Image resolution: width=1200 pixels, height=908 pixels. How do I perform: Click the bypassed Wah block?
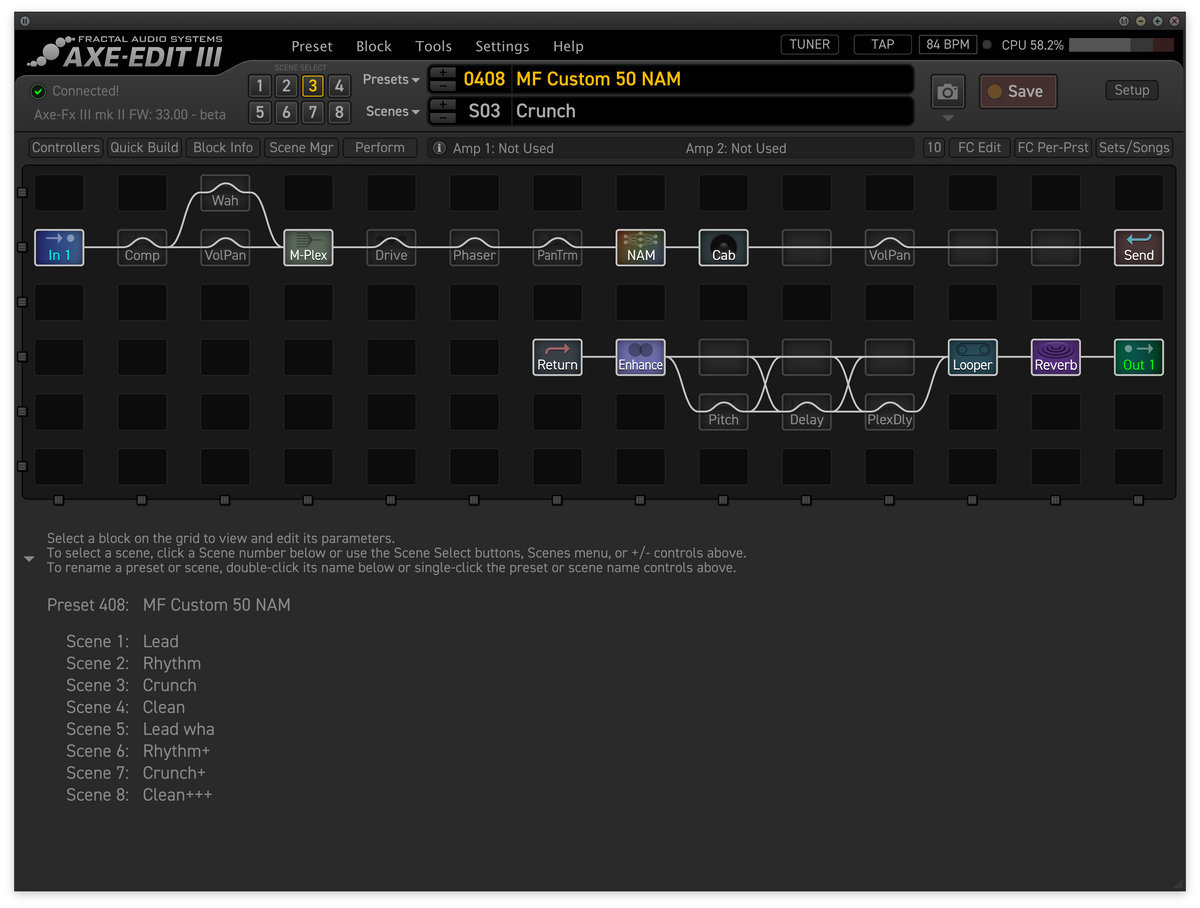225,193
